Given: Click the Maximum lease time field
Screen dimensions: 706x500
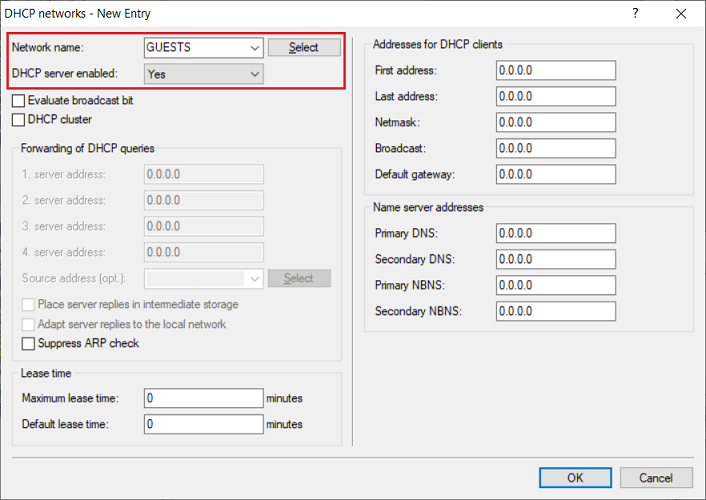Looking at the screenshot, I should coord(203,398).
